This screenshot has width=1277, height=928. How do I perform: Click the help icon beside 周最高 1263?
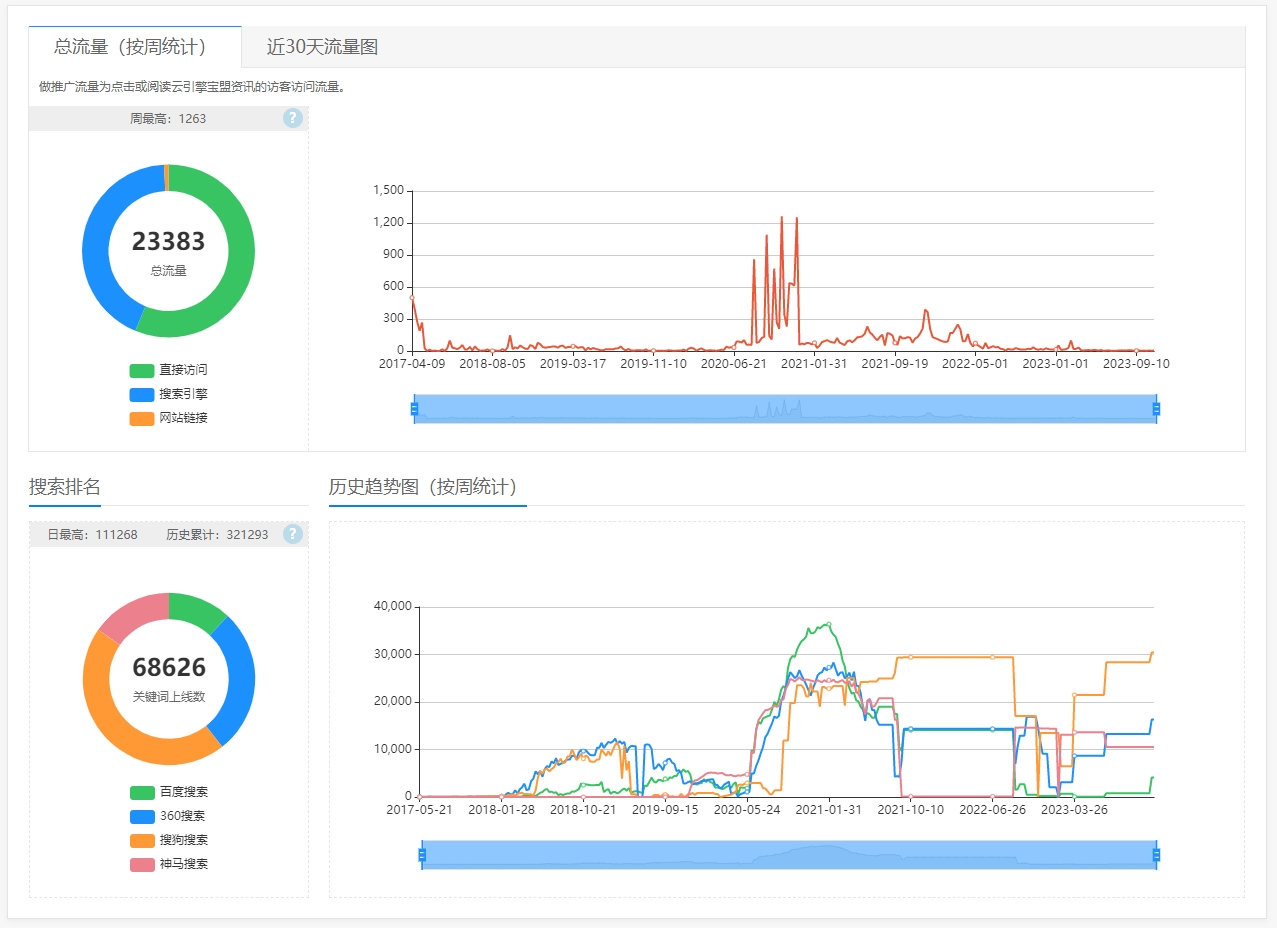[x=292, y=118]
